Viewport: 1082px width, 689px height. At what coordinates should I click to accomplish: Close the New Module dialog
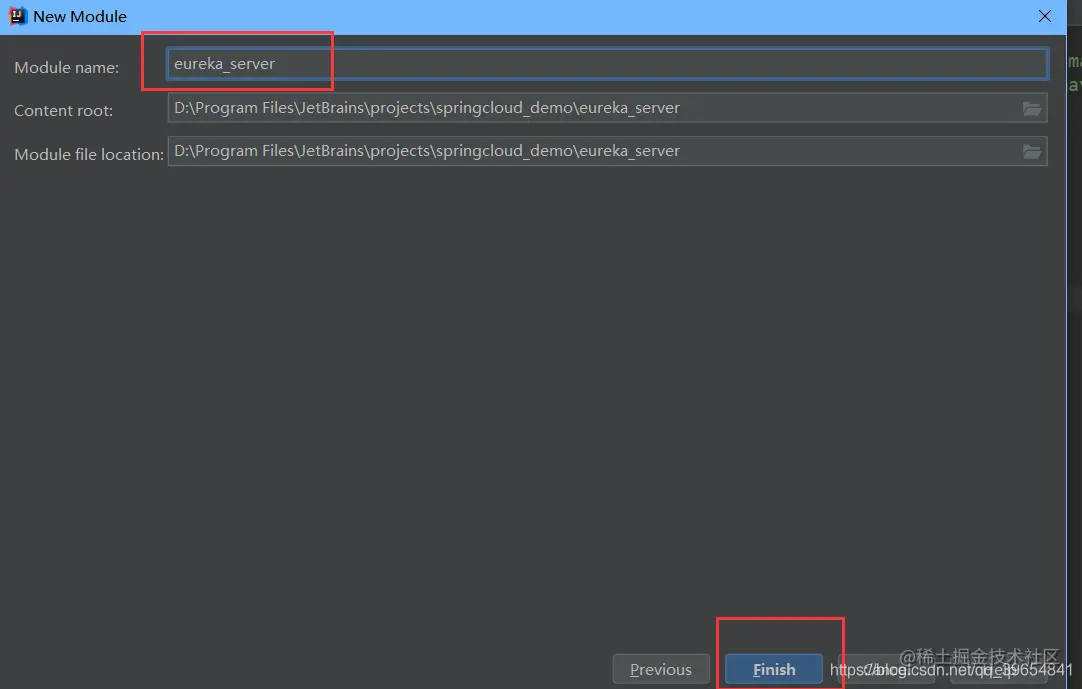[x=1045, y=16]
